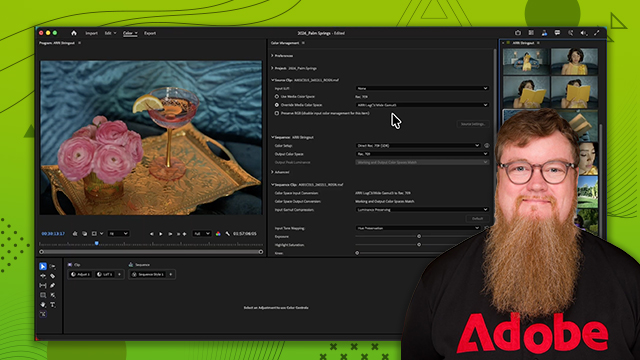Click the playhead marker on program ruler

pos(97,243)
